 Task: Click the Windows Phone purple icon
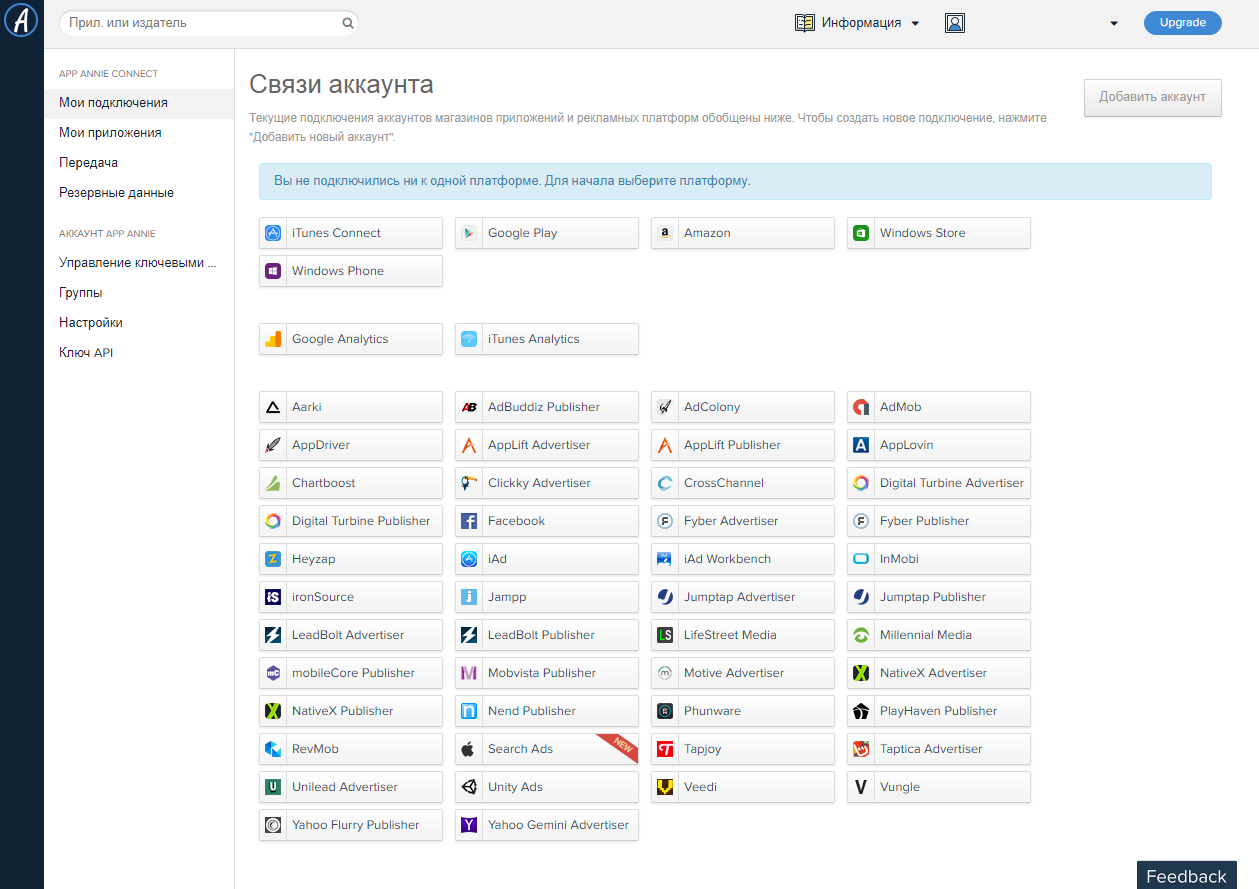click(273, 271)
